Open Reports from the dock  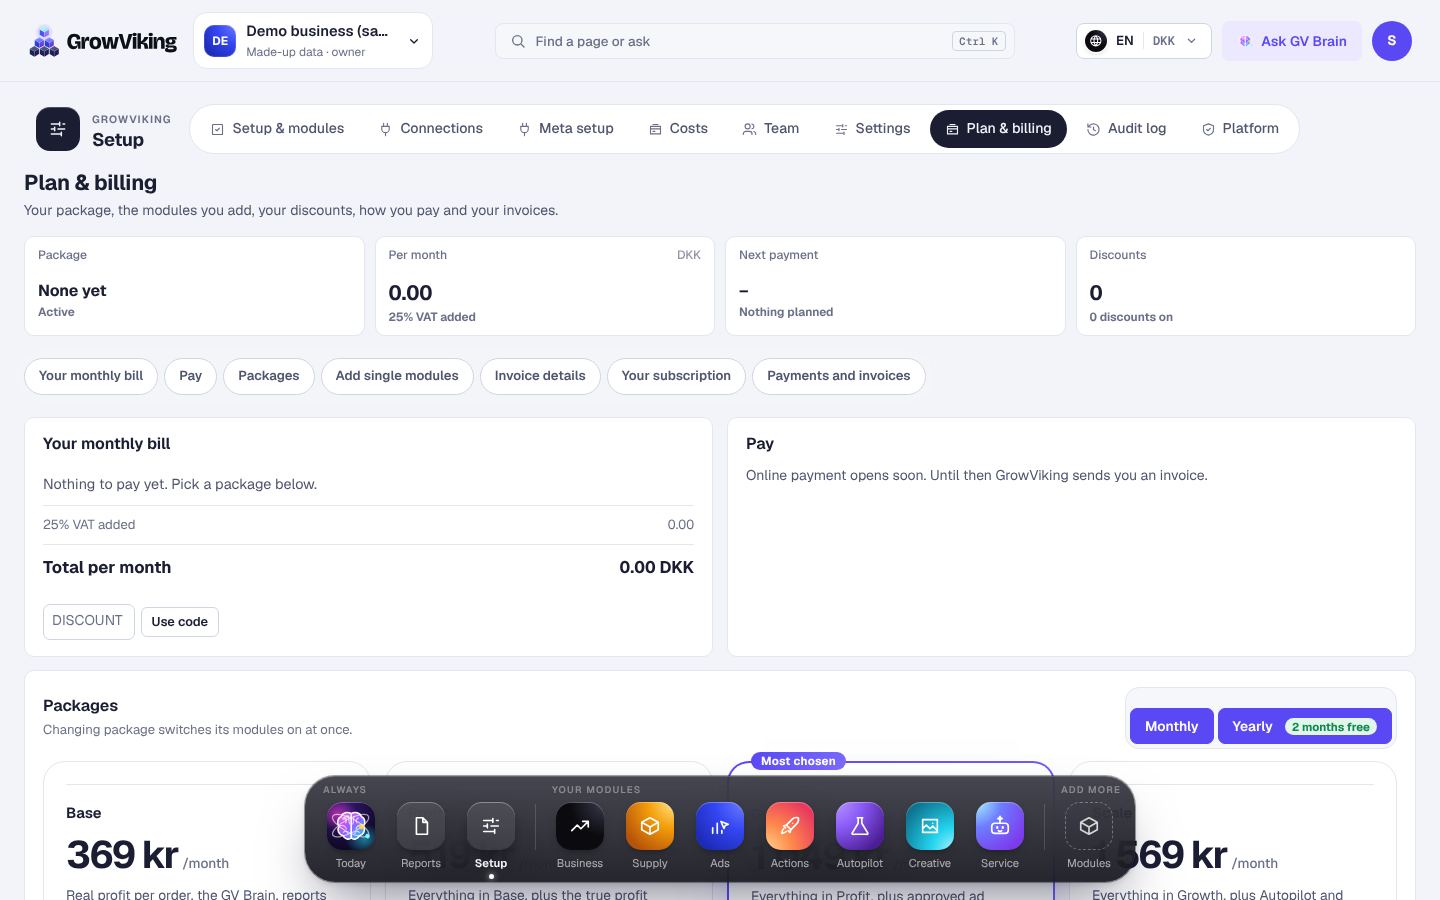tap(421, 826)
